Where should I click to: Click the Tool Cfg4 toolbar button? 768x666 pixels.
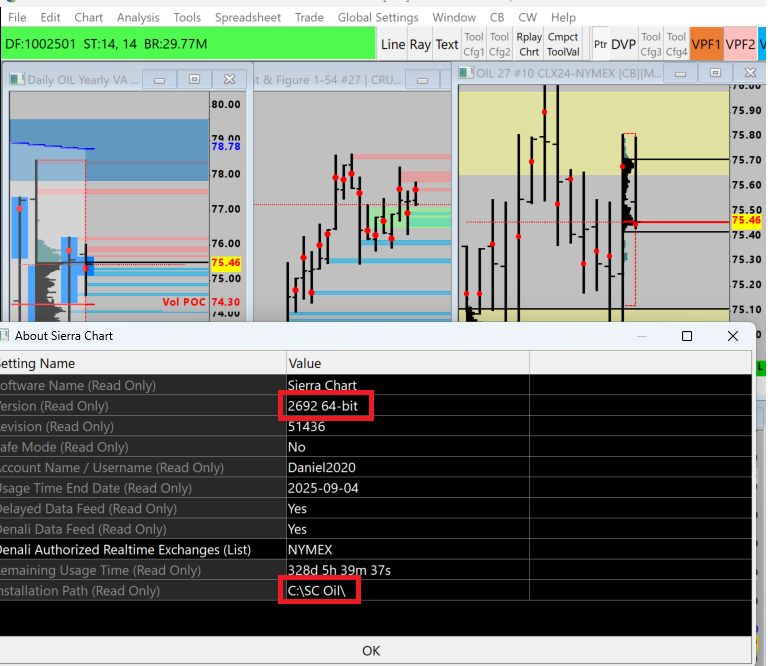point(676,45)
